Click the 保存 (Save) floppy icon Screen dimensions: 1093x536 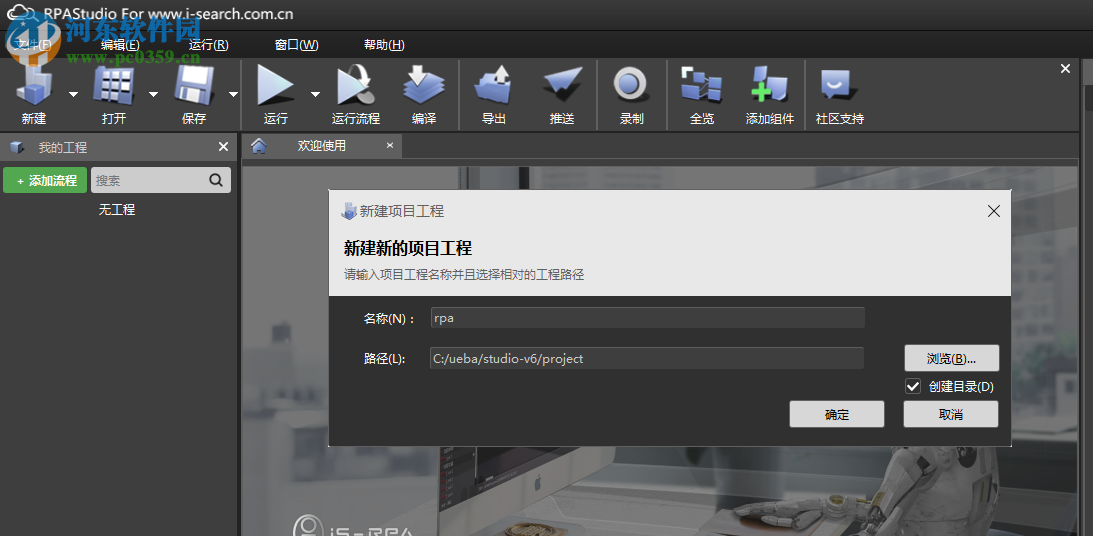[x=194, y=86]
